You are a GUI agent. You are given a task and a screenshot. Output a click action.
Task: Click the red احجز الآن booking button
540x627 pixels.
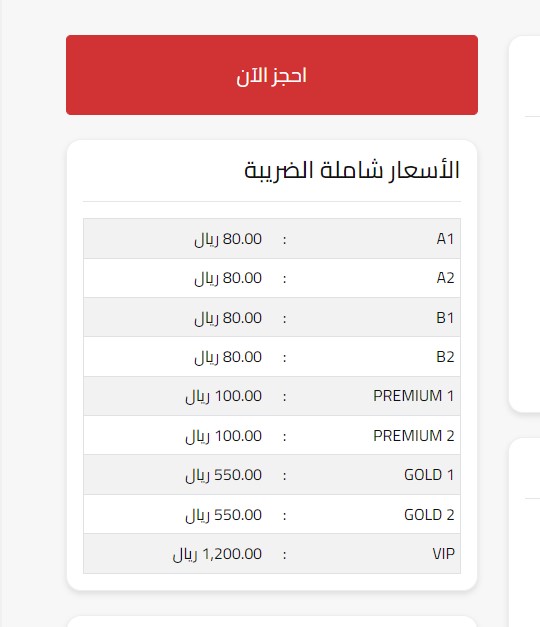coord(272,75)
